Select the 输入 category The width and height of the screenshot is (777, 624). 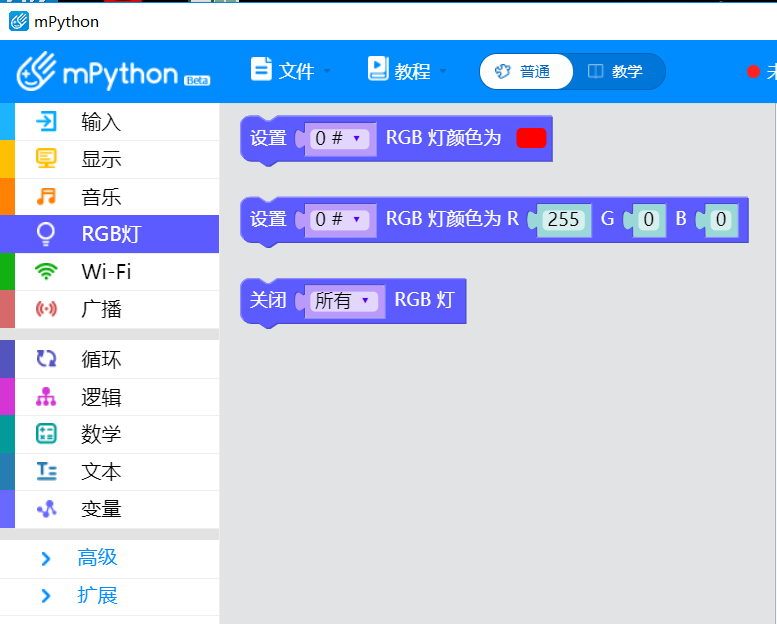(110, 122)
